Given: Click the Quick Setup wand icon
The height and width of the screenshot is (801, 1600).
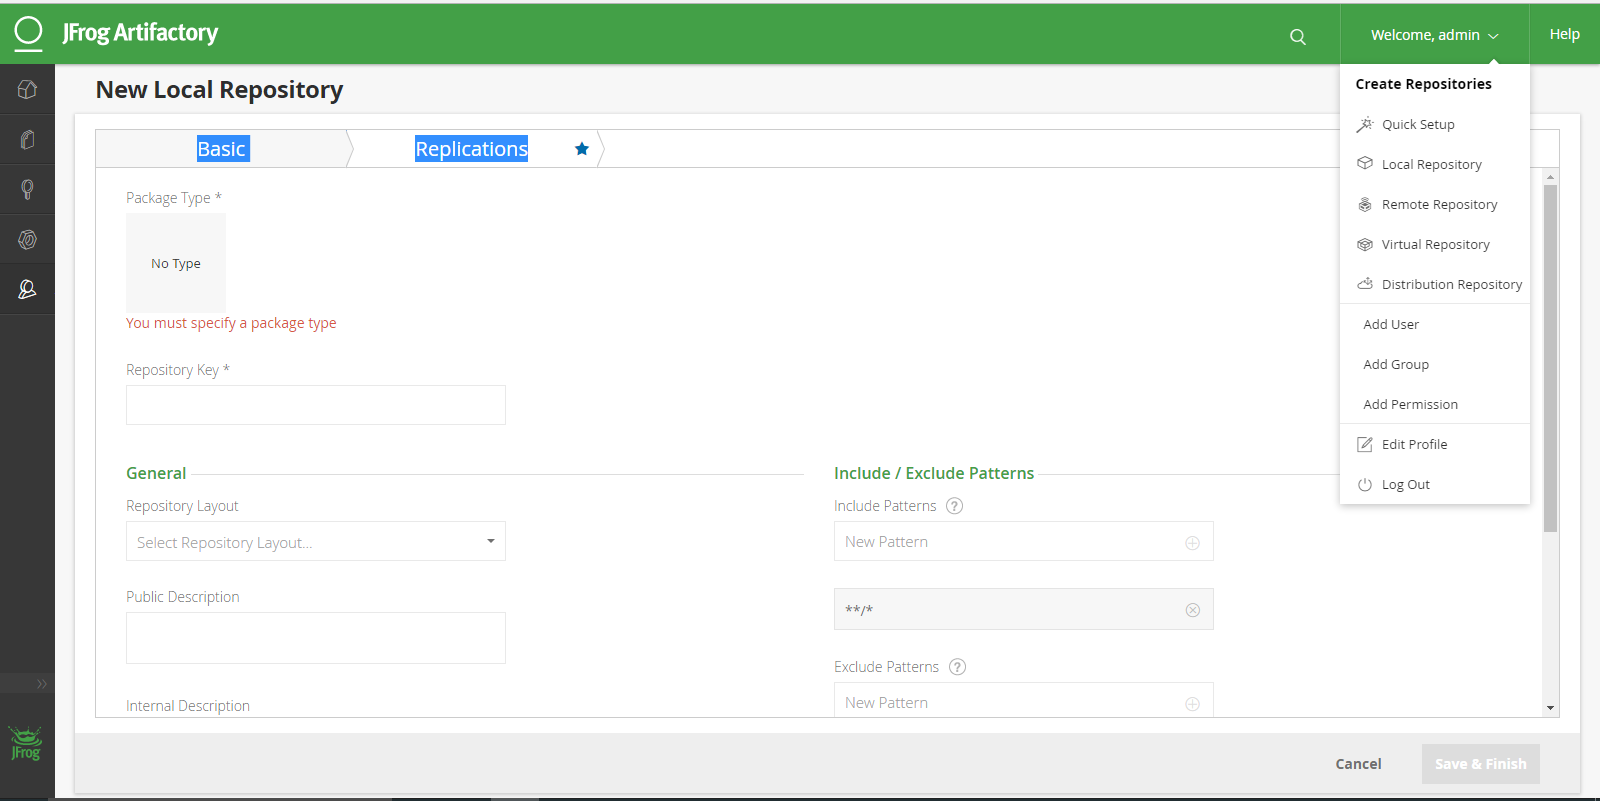Looking at the screenshot, I should [1365, 124].
